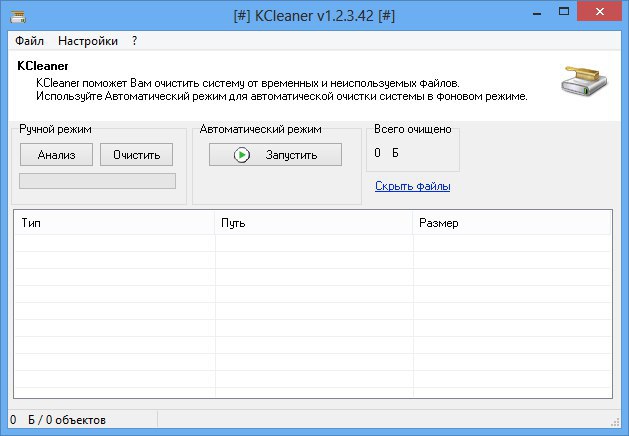The height and width of the screenshot is (436, 629).
Task: Click the Анализ button
Action: 57,155
